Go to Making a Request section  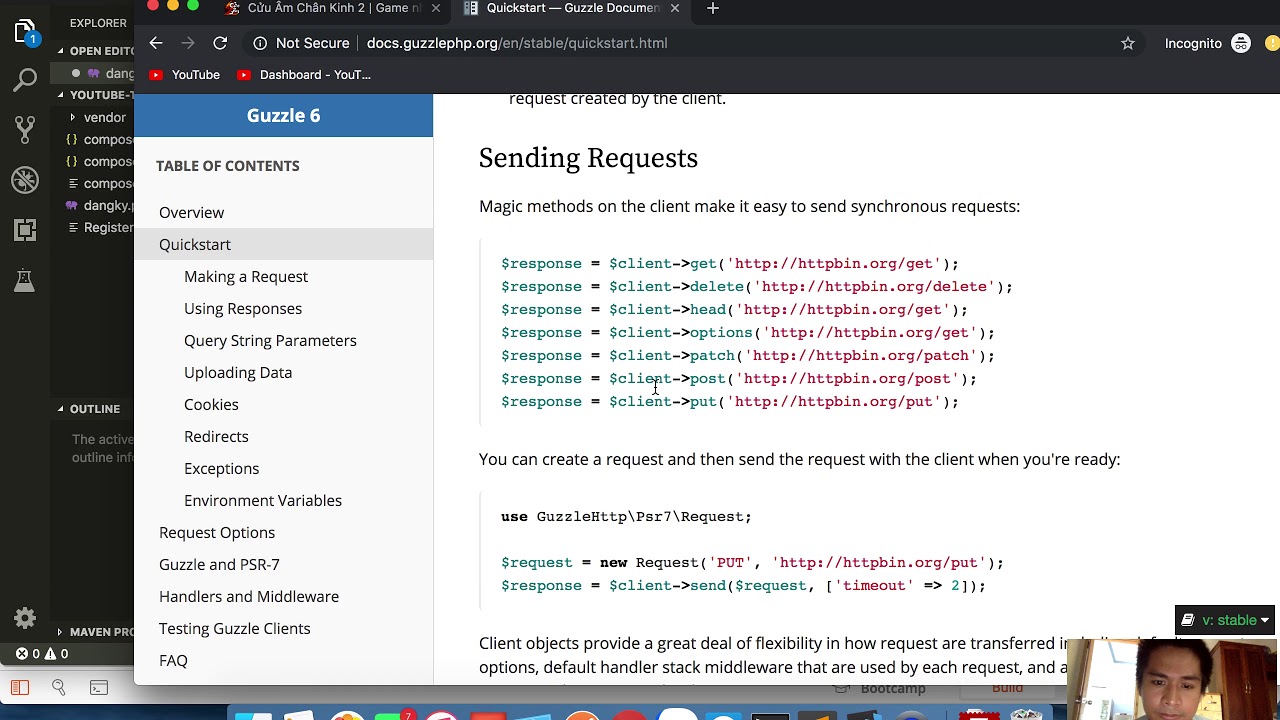(x=246, y=276)
